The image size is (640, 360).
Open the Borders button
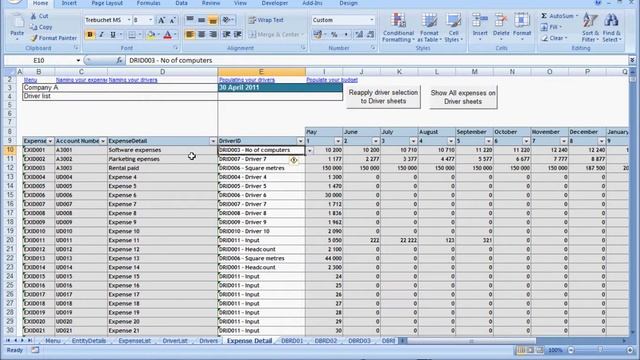point(132,35)
